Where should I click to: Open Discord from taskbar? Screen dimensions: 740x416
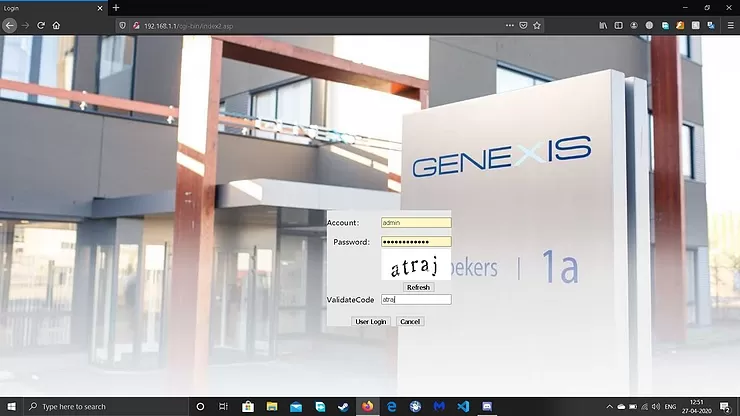487,407
